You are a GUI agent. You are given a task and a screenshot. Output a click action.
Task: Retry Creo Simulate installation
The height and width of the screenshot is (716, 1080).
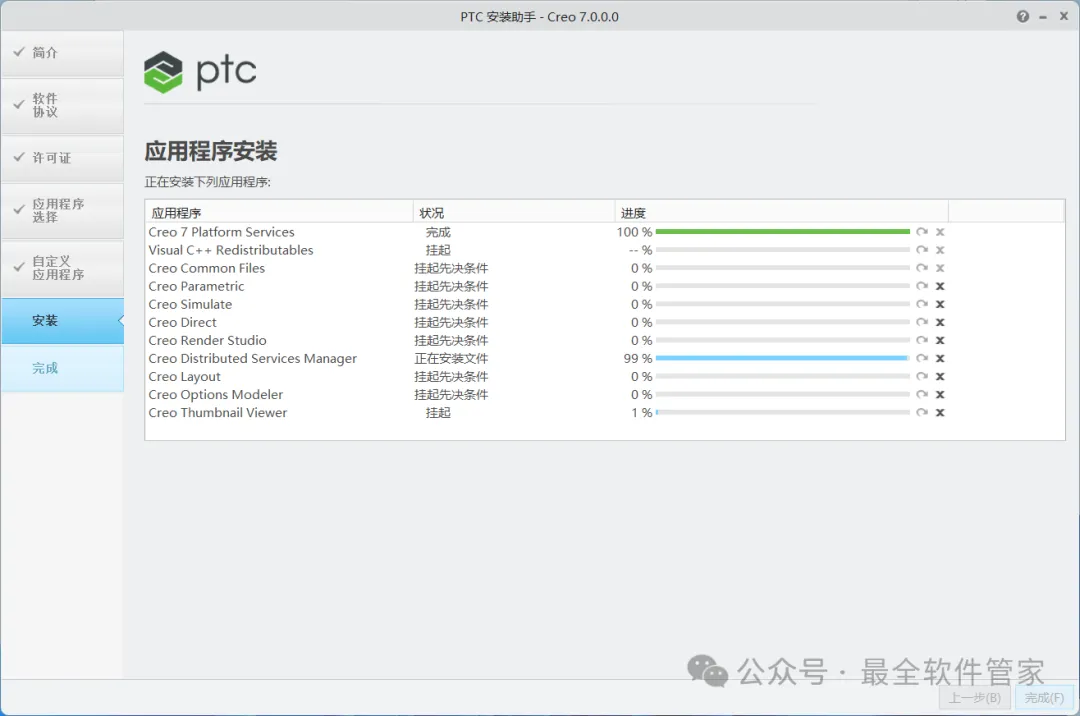pyautogui.click(x=922, y=304)
